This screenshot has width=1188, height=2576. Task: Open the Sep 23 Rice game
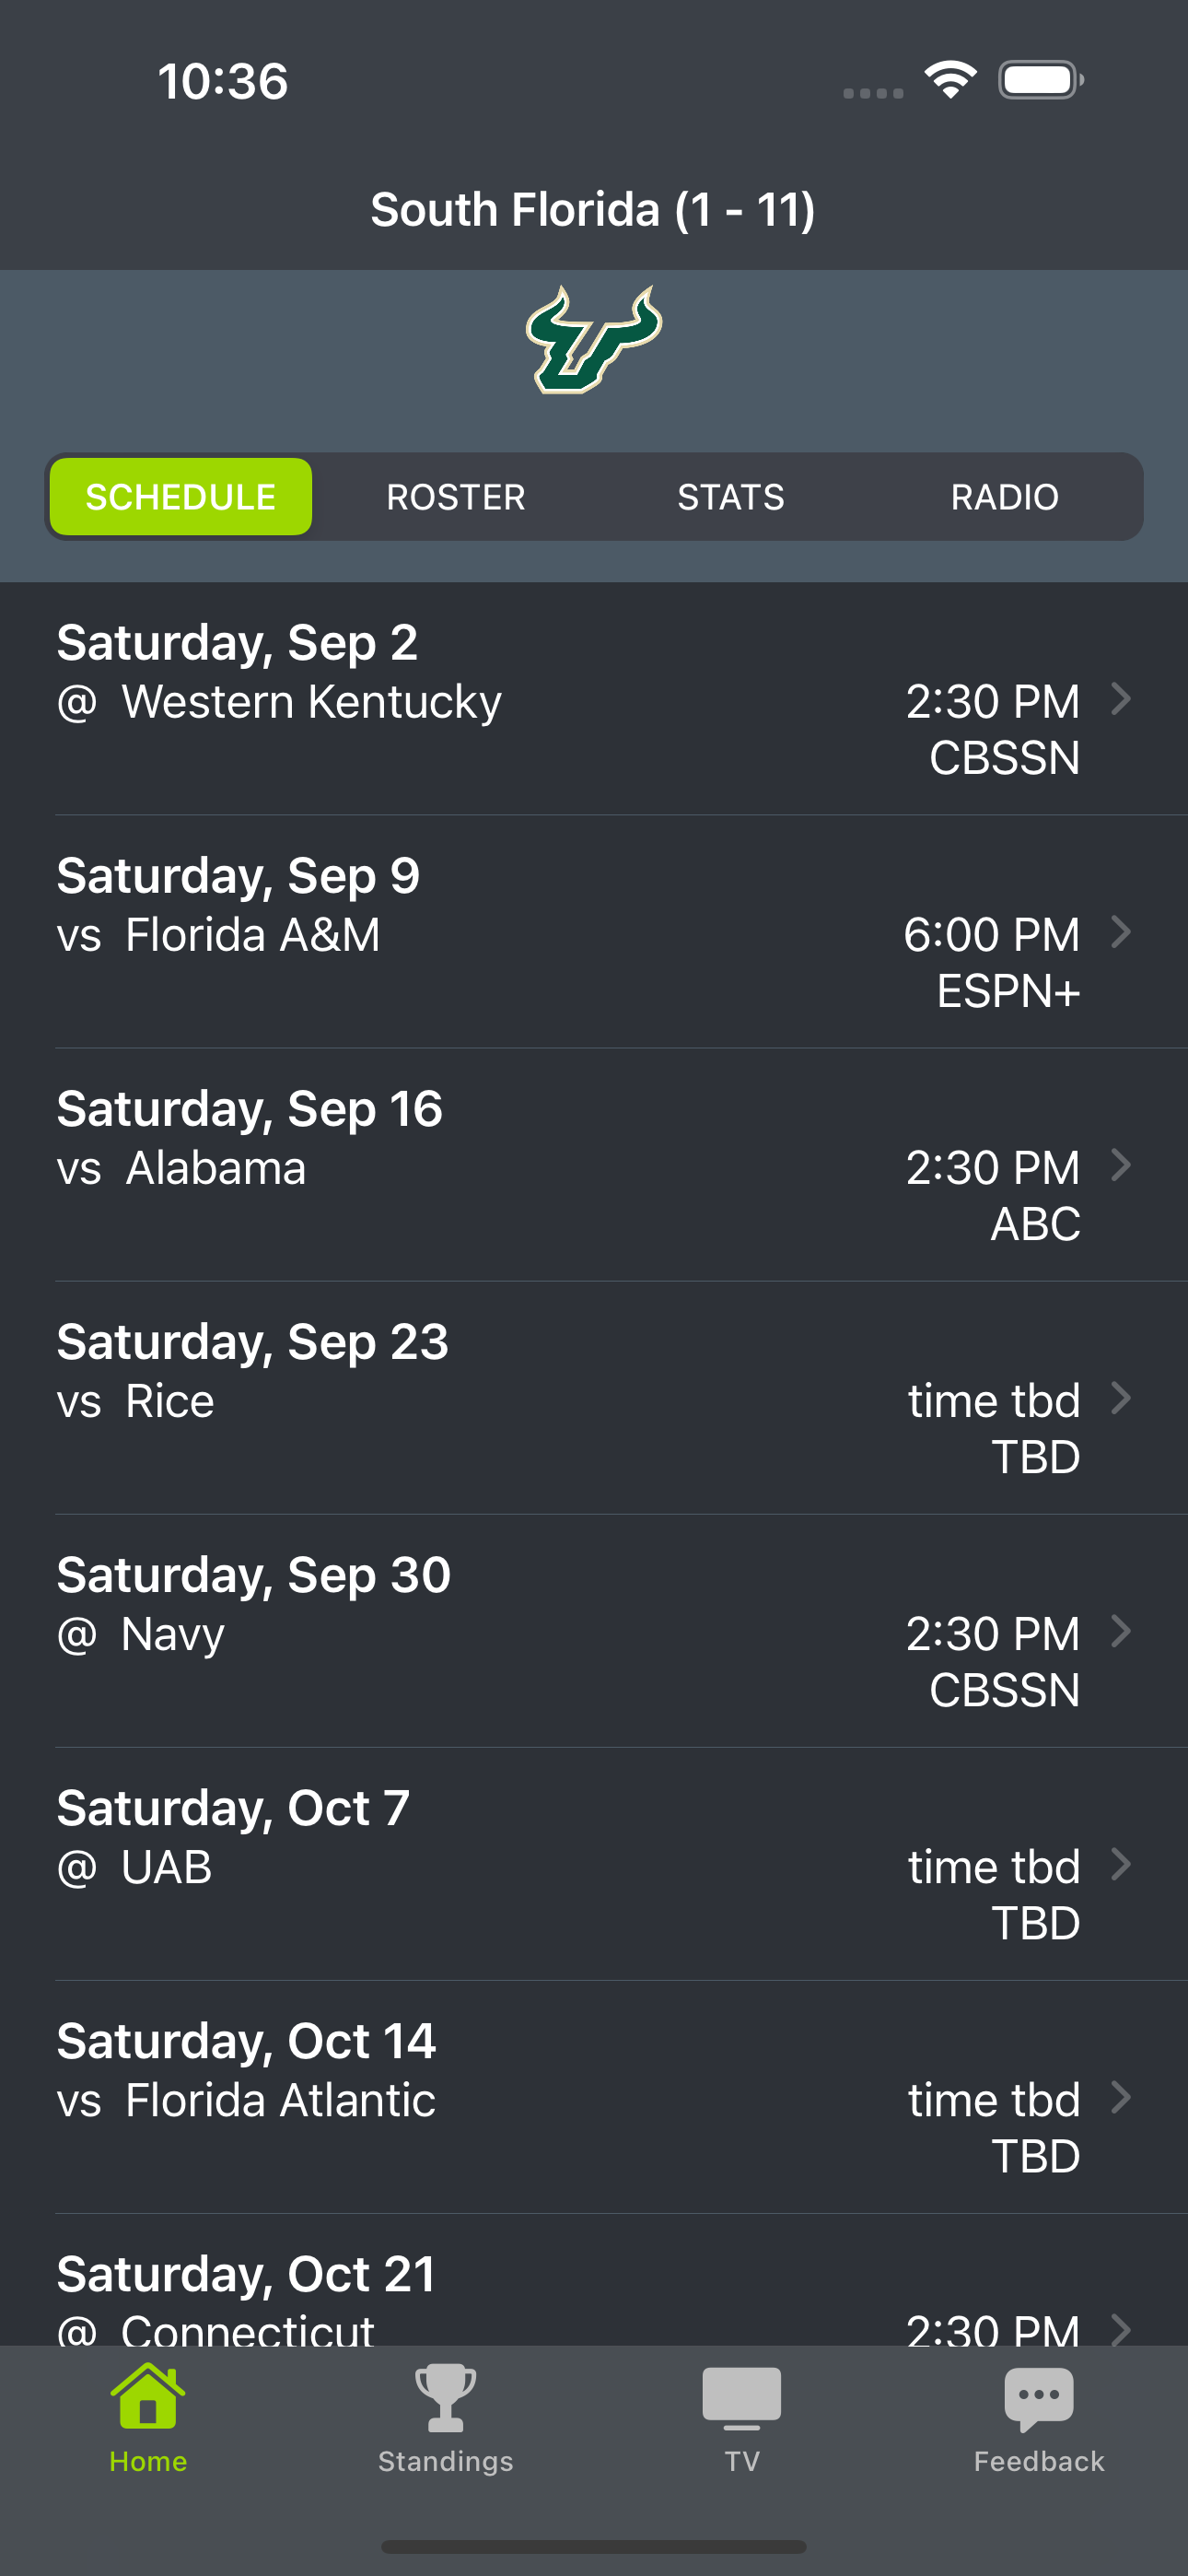click(594, 1398)
